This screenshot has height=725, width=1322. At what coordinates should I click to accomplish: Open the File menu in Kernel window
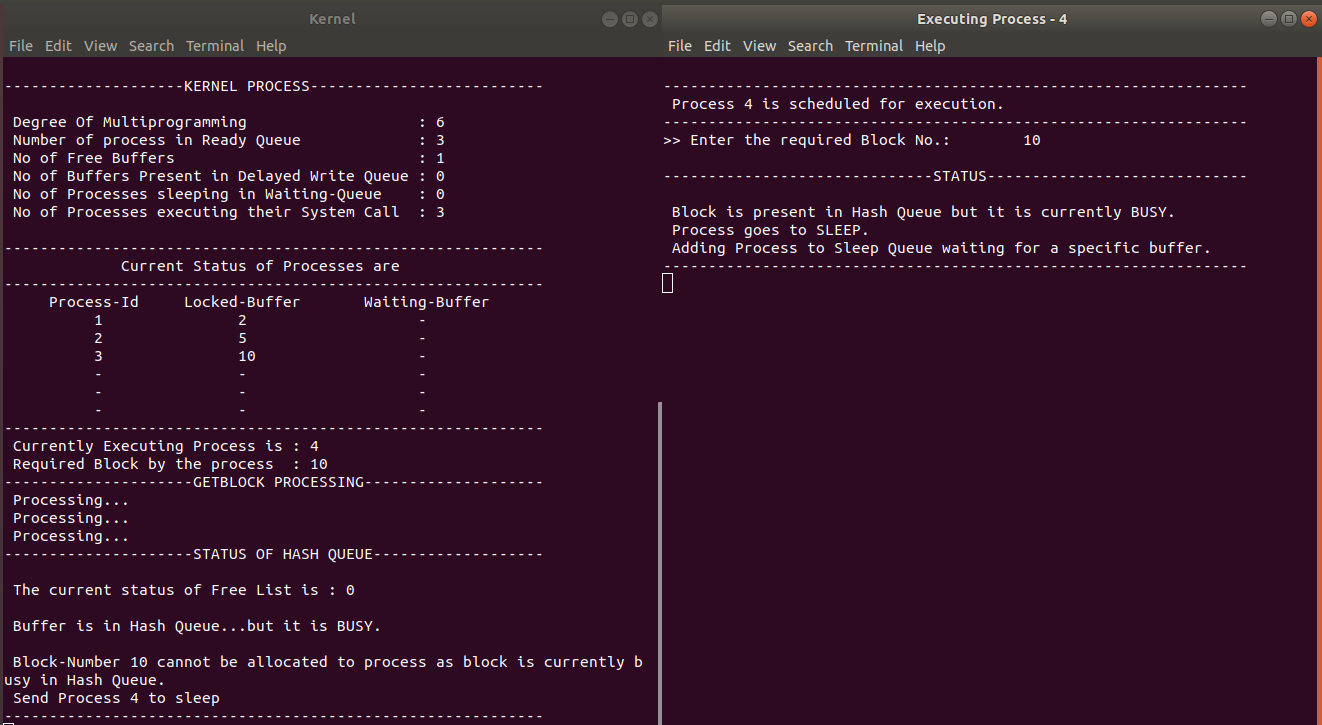coord(20,45)
